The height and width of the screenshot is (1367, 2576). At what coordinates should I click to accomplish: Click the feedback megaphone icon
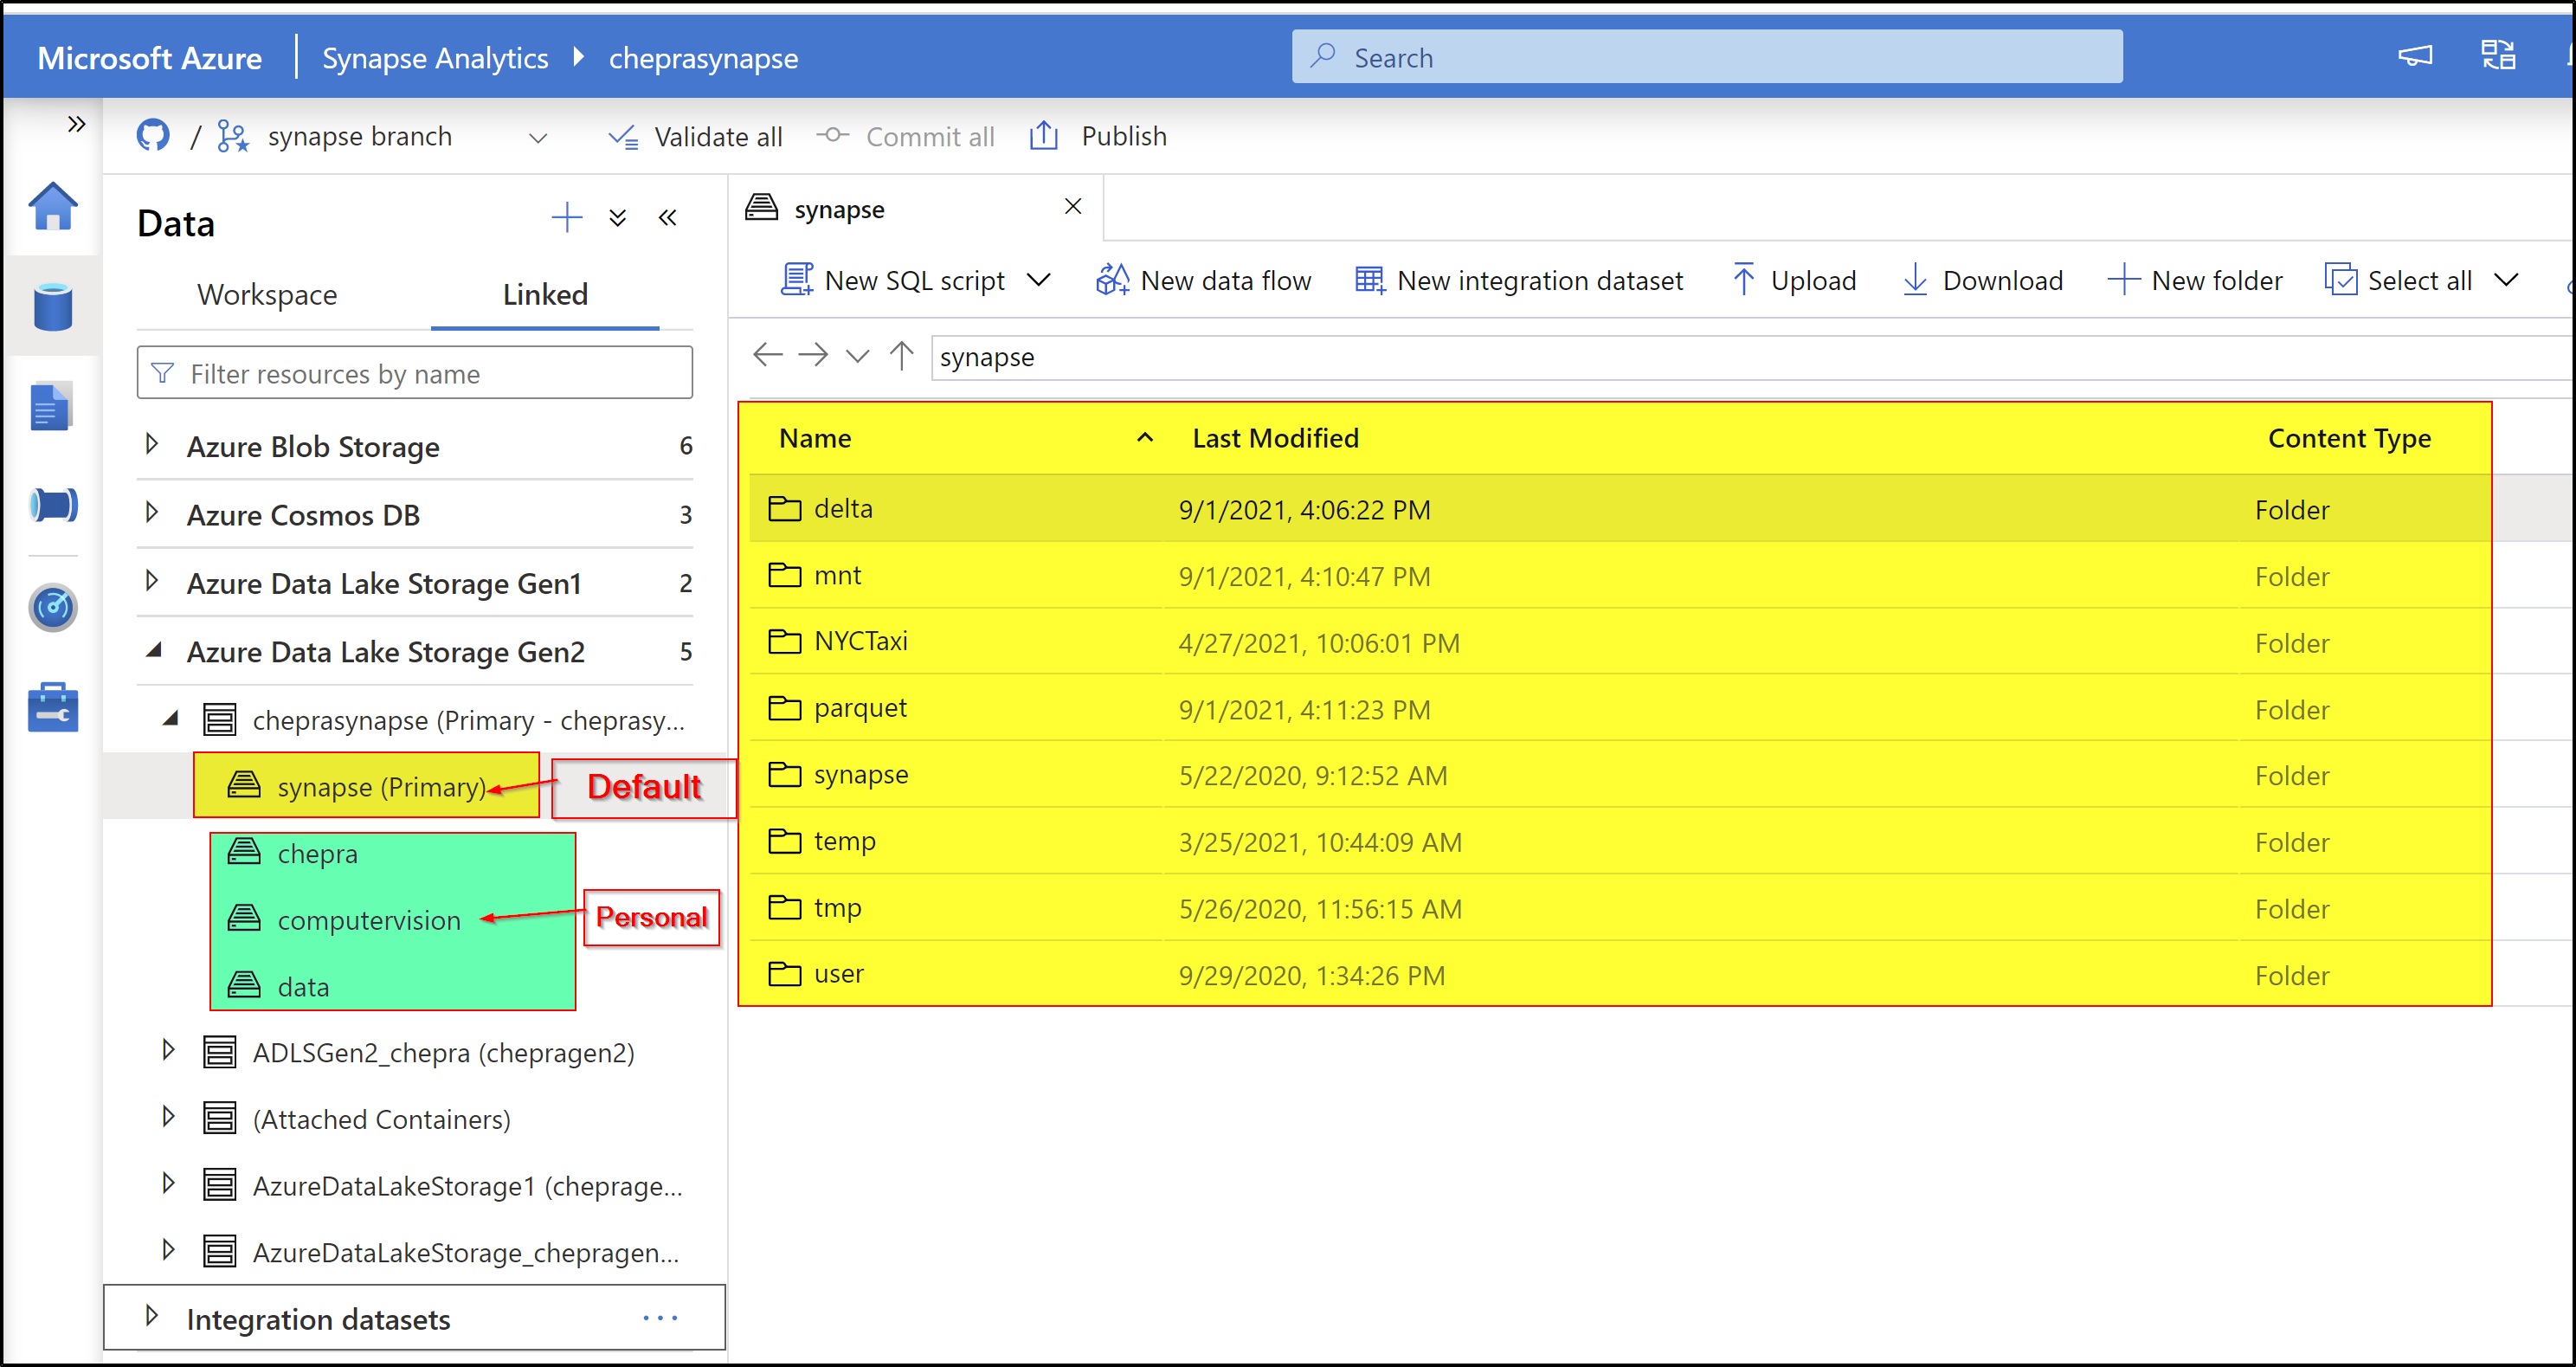click(x=2414, y=56)
